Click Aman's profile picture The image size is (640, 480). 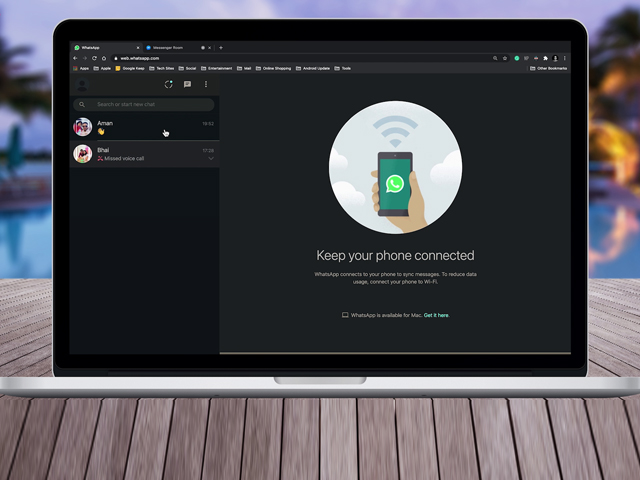(x=82, y=127)
